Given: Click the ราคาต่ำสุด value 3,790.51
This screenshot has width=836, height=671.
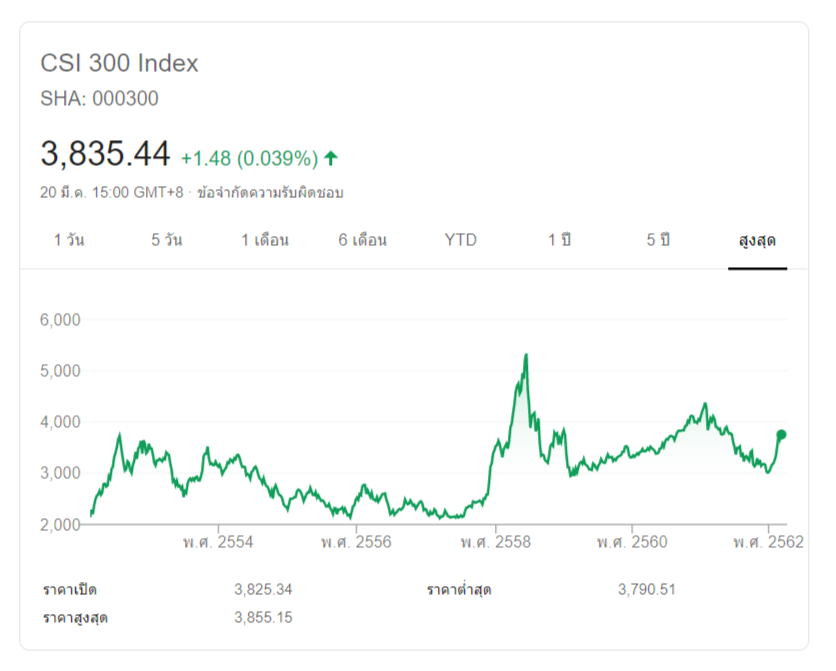Looking at the screenshot, I should click(647, 589).
